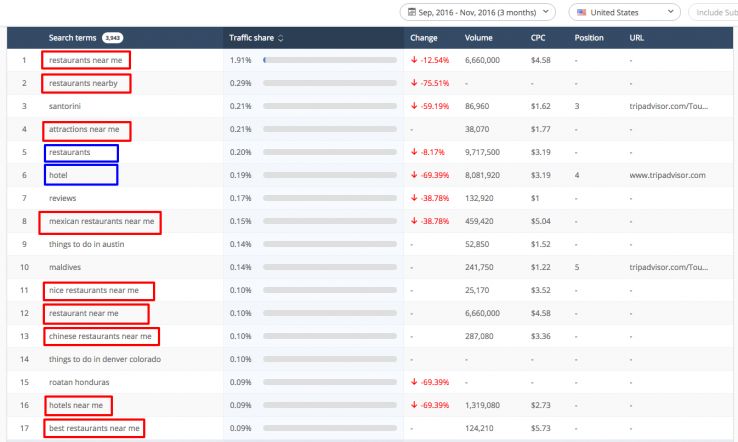Click the Position column header
The width and height of the screenshot is (738, 442).
(589, 38)
